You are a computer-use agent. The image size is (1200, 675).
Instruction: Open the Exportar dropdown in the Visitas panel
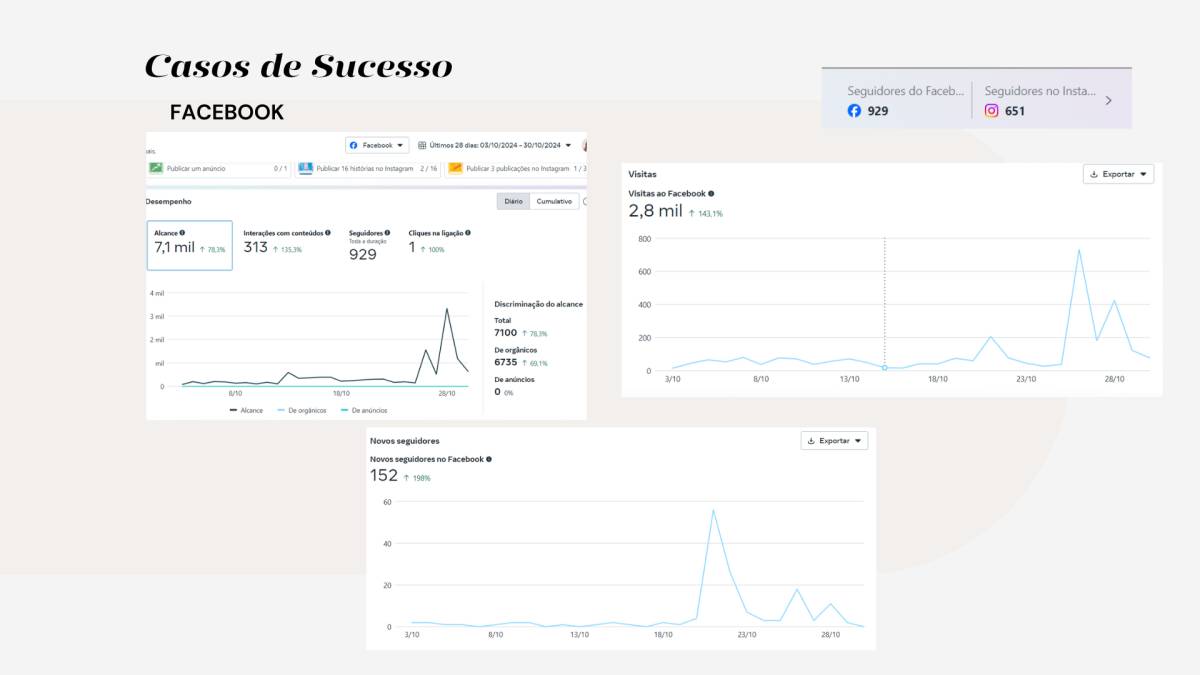1118,174
